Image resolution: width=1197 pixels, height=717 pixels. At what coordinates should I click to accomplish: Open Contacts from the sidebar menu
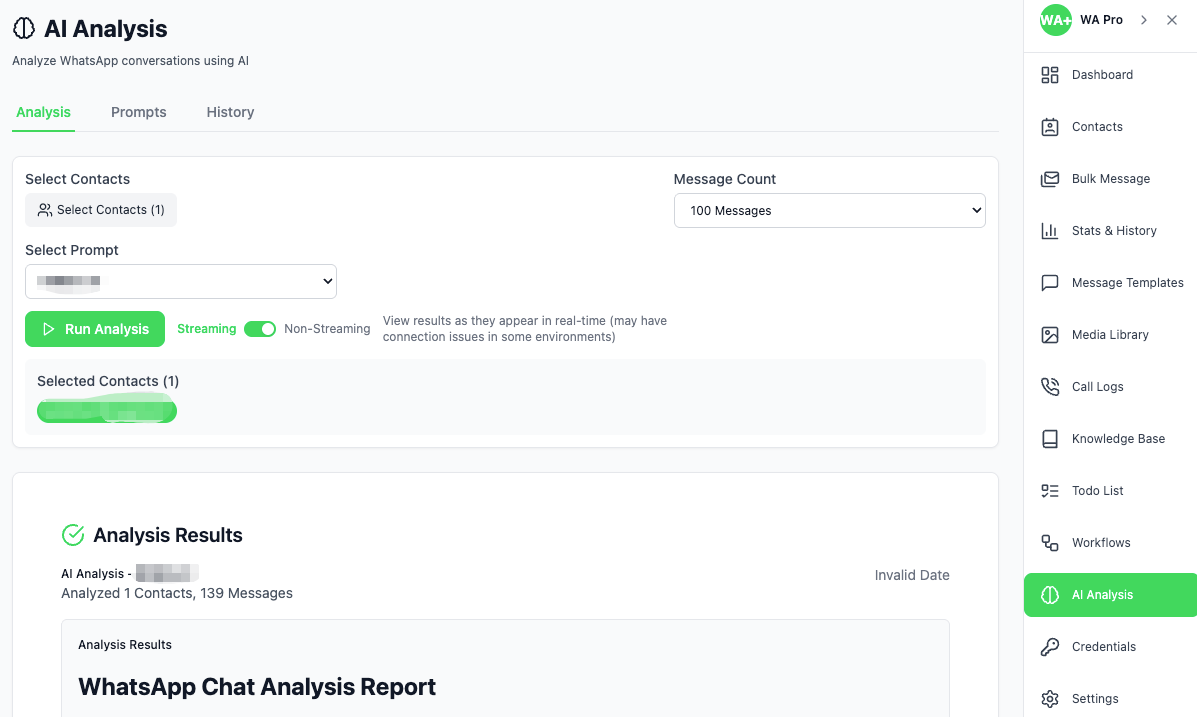(1110, 127)
